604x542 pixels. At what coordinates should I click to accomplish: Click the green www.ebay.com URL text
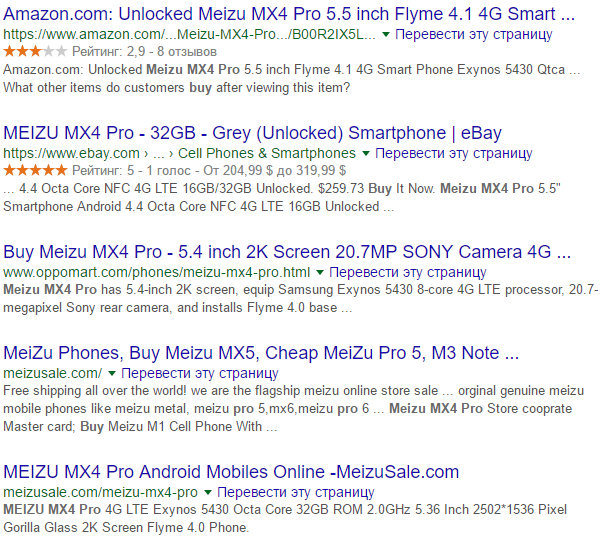[71, 153]
